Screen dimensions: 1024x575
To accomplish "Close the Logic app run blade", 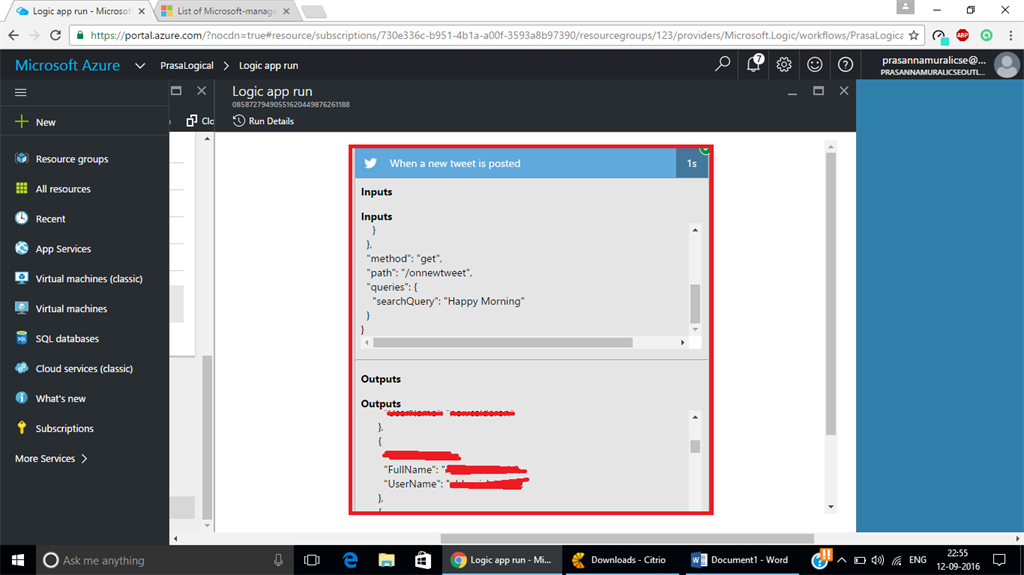I will pos(844,91).
